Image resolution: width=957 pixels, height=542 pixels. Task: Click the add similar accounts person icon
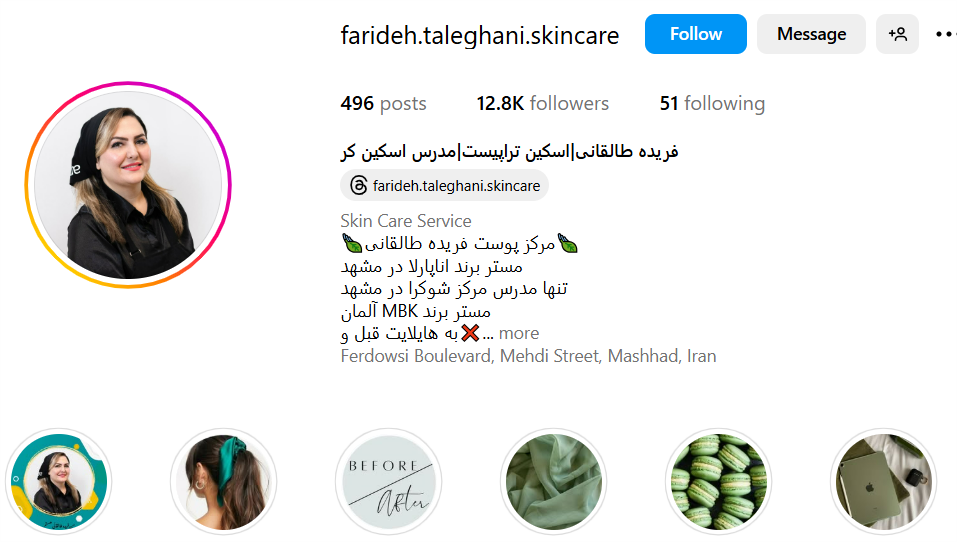(x=897, y=34)
